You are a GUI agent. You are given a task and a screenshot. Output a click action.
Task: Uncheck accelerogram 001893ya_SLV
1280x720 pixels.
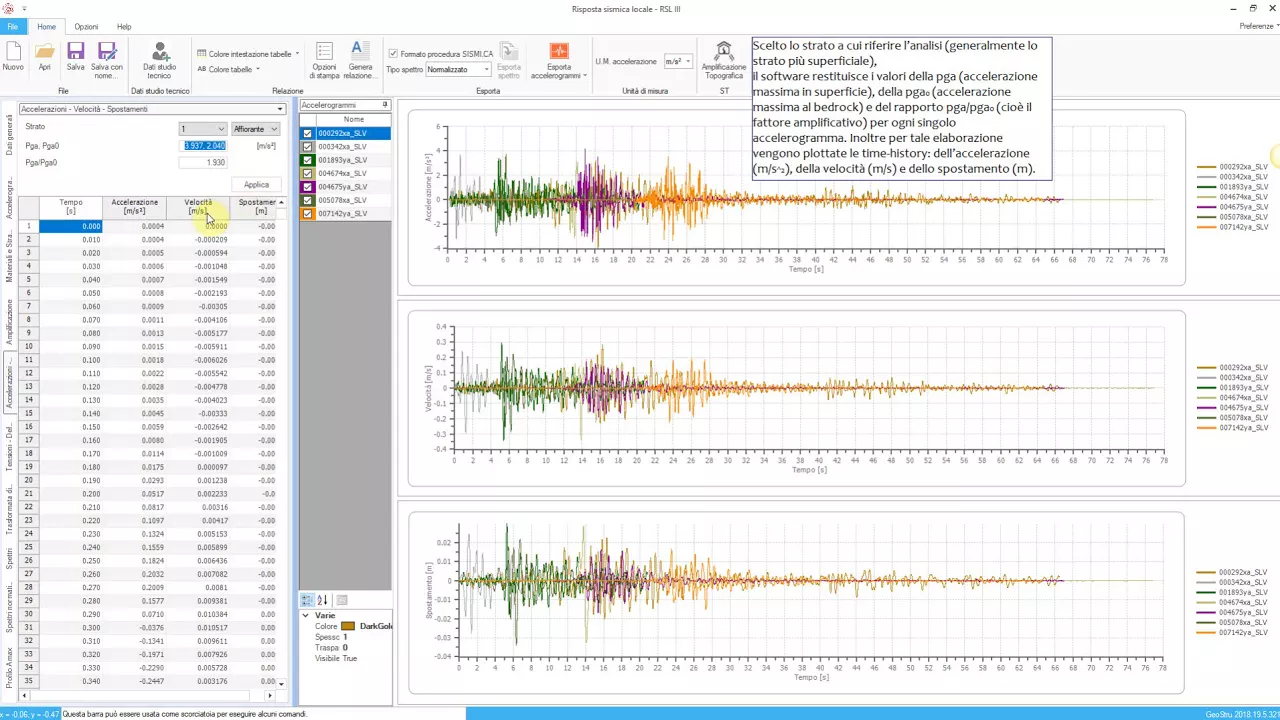(x=308, y=160)
